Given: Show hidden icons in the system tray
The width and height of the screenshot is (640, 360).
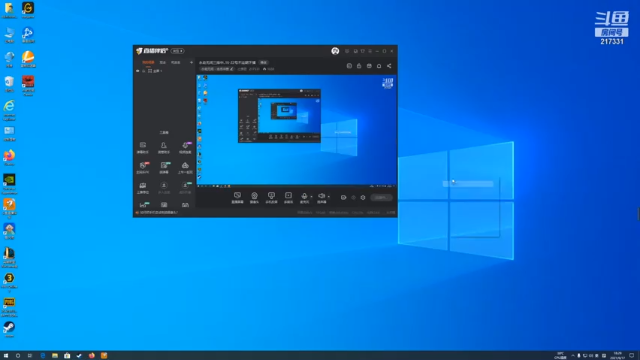Looking at the screenshot, I should [573, 356].
